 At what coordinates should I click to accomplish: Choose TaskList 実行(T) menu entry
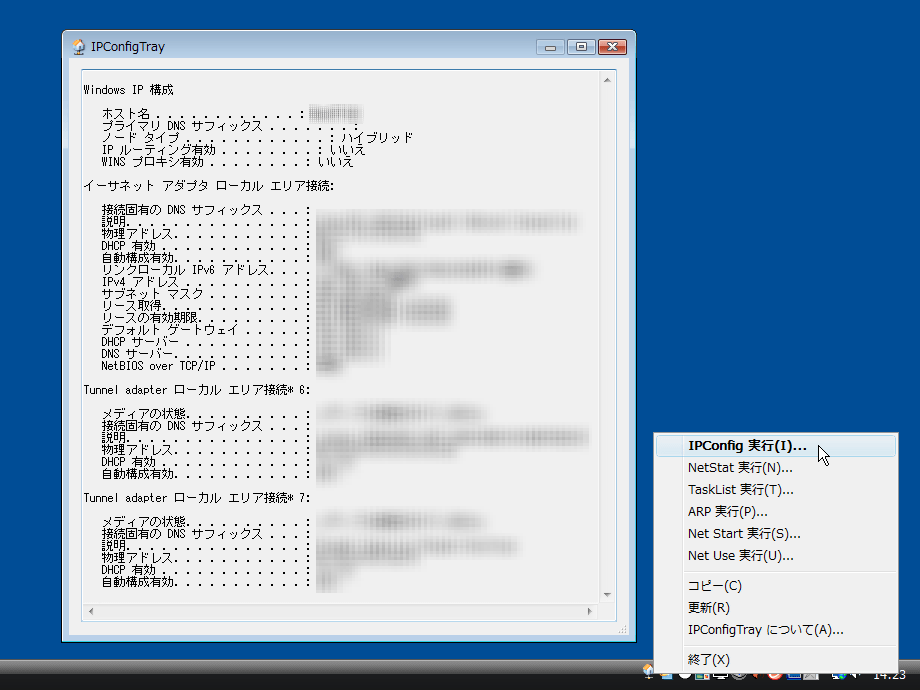pyautogui.click(x=740, y=490)
